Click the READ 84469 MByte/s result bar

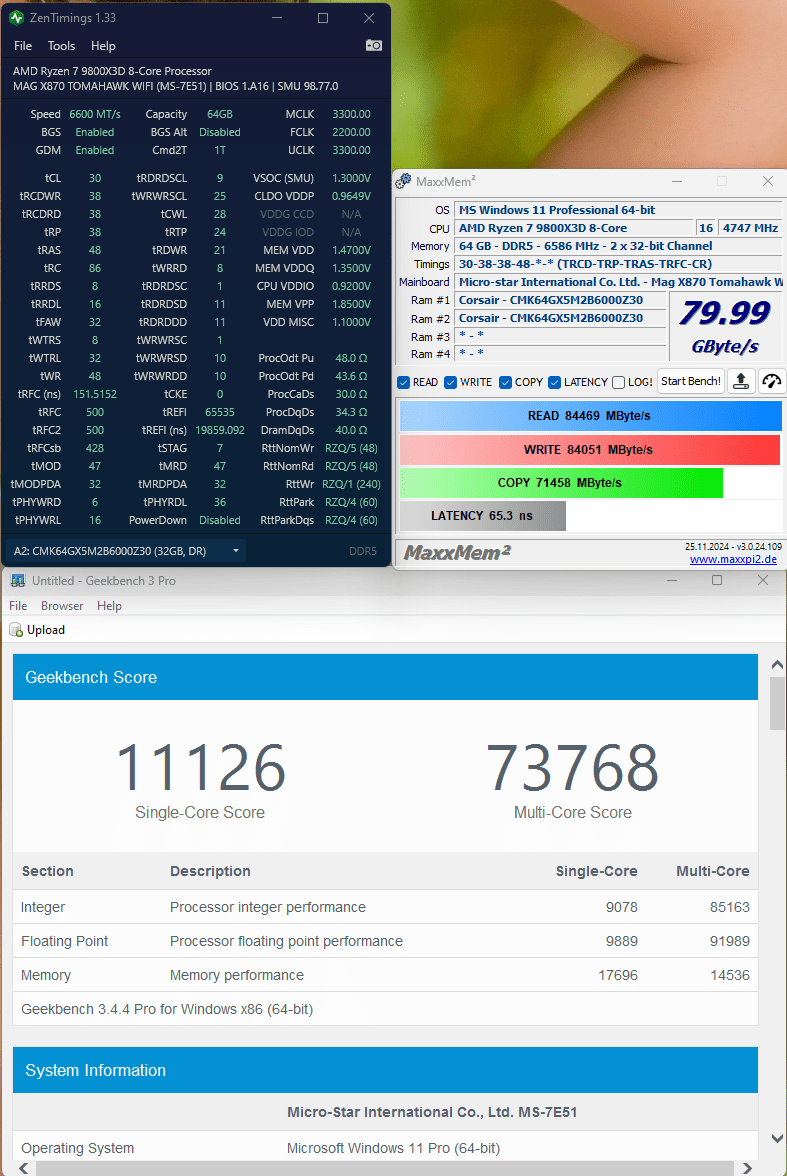click(590, 416)
